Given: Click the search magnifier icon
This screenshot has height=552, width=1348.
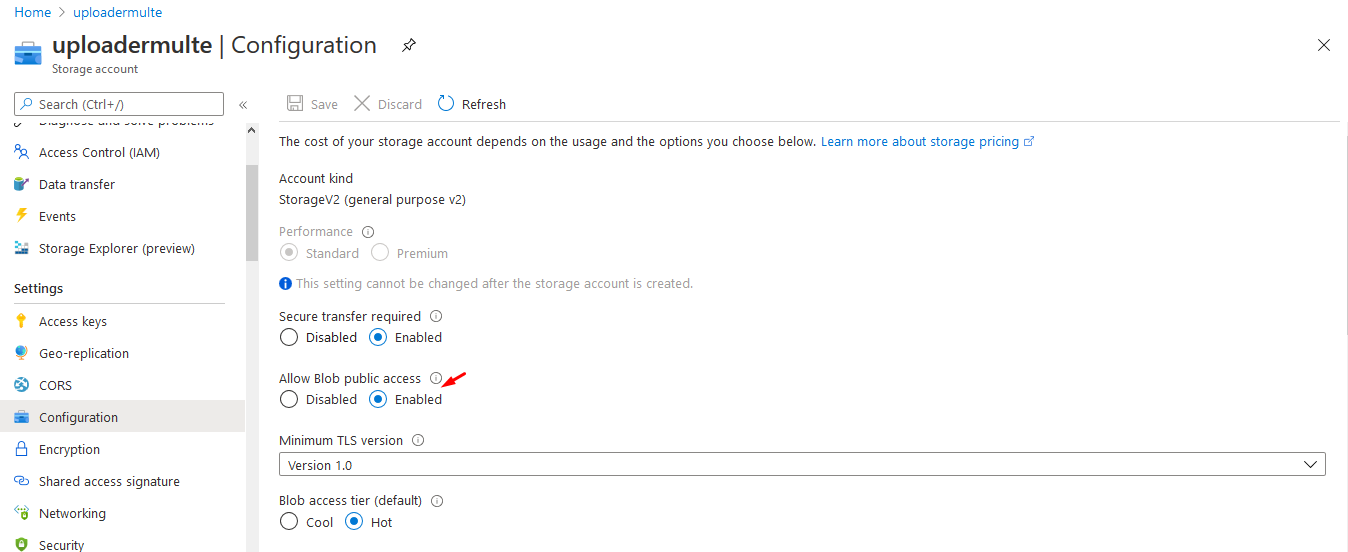Looking at the screenshot, I should [x=26, y=104].
